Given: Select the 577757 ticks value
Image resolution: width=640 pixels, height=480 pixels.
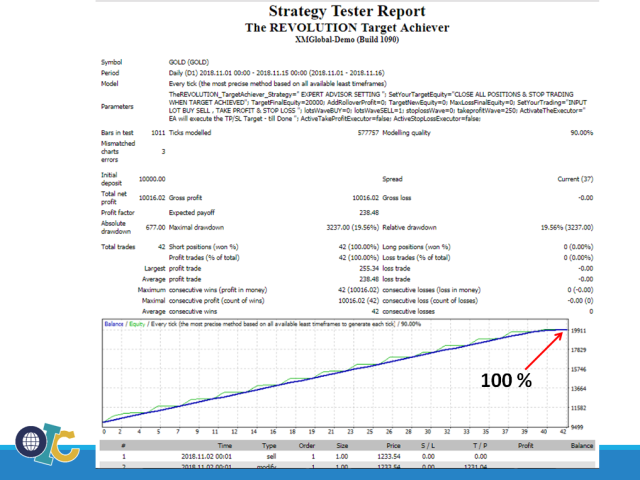Looking at the screenshot, I should (x=368, y=133).
